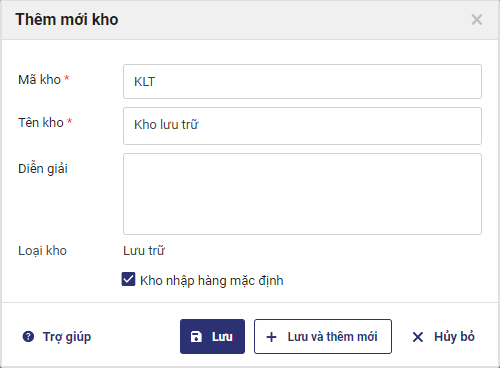
Task: Close the Thêm mới kho dialog
Action: 477,20
